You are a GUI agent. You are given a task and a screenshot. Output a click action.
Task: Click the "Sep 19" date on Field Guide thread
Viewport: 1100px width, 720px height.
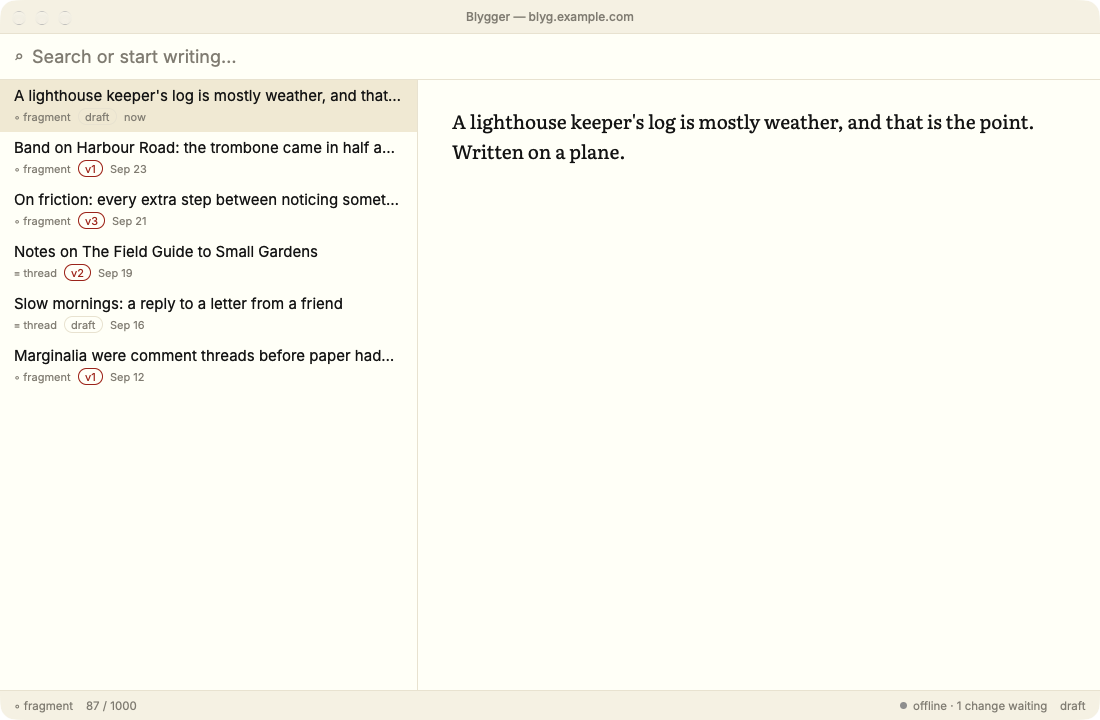[x=115, y=273]
